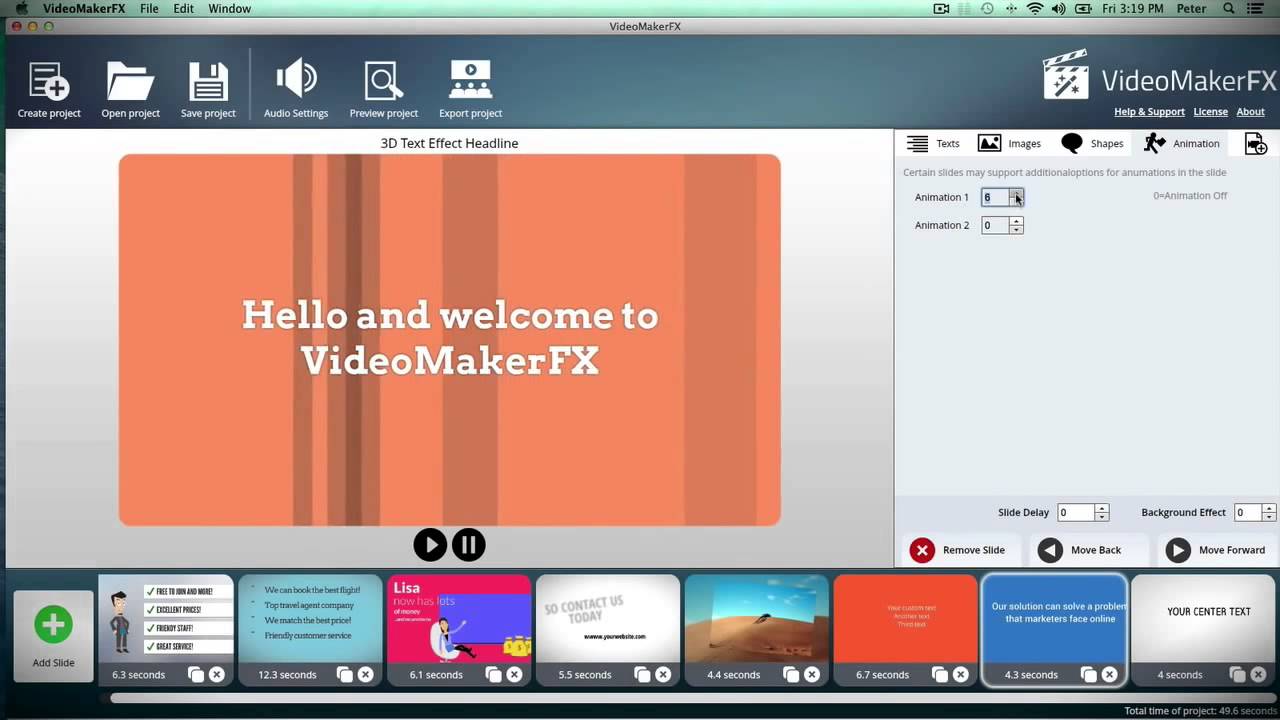Click the Background Effect stepper arrows
Screen dimensions: 1280x720
click(x=1269, y=512)
